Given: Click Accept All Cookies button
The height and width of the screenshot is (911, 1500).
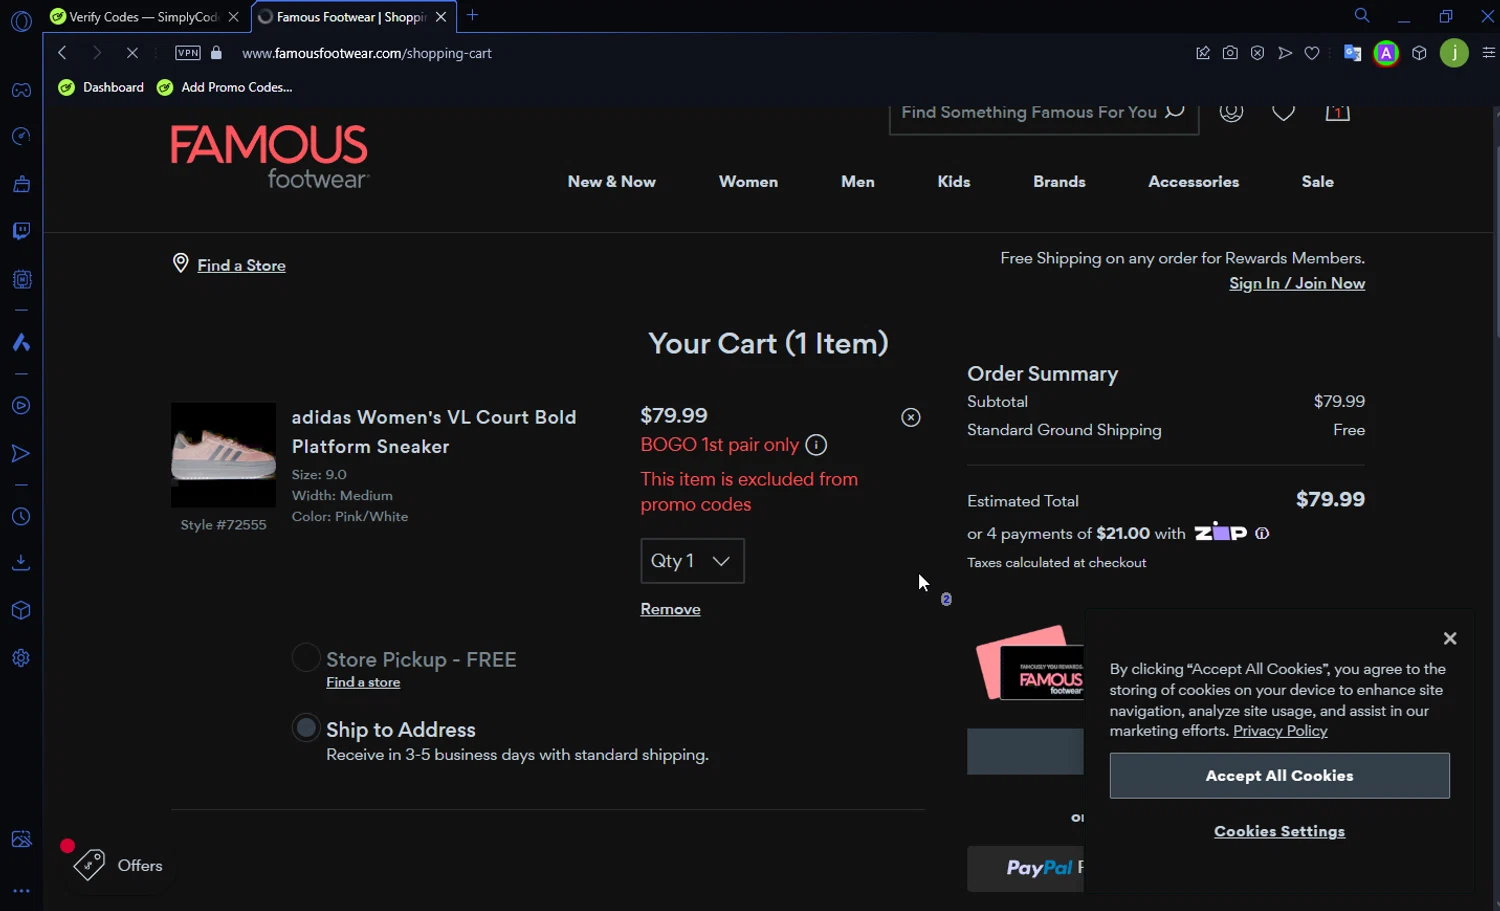Looking at the screenshot, I should coord(1279,776).
